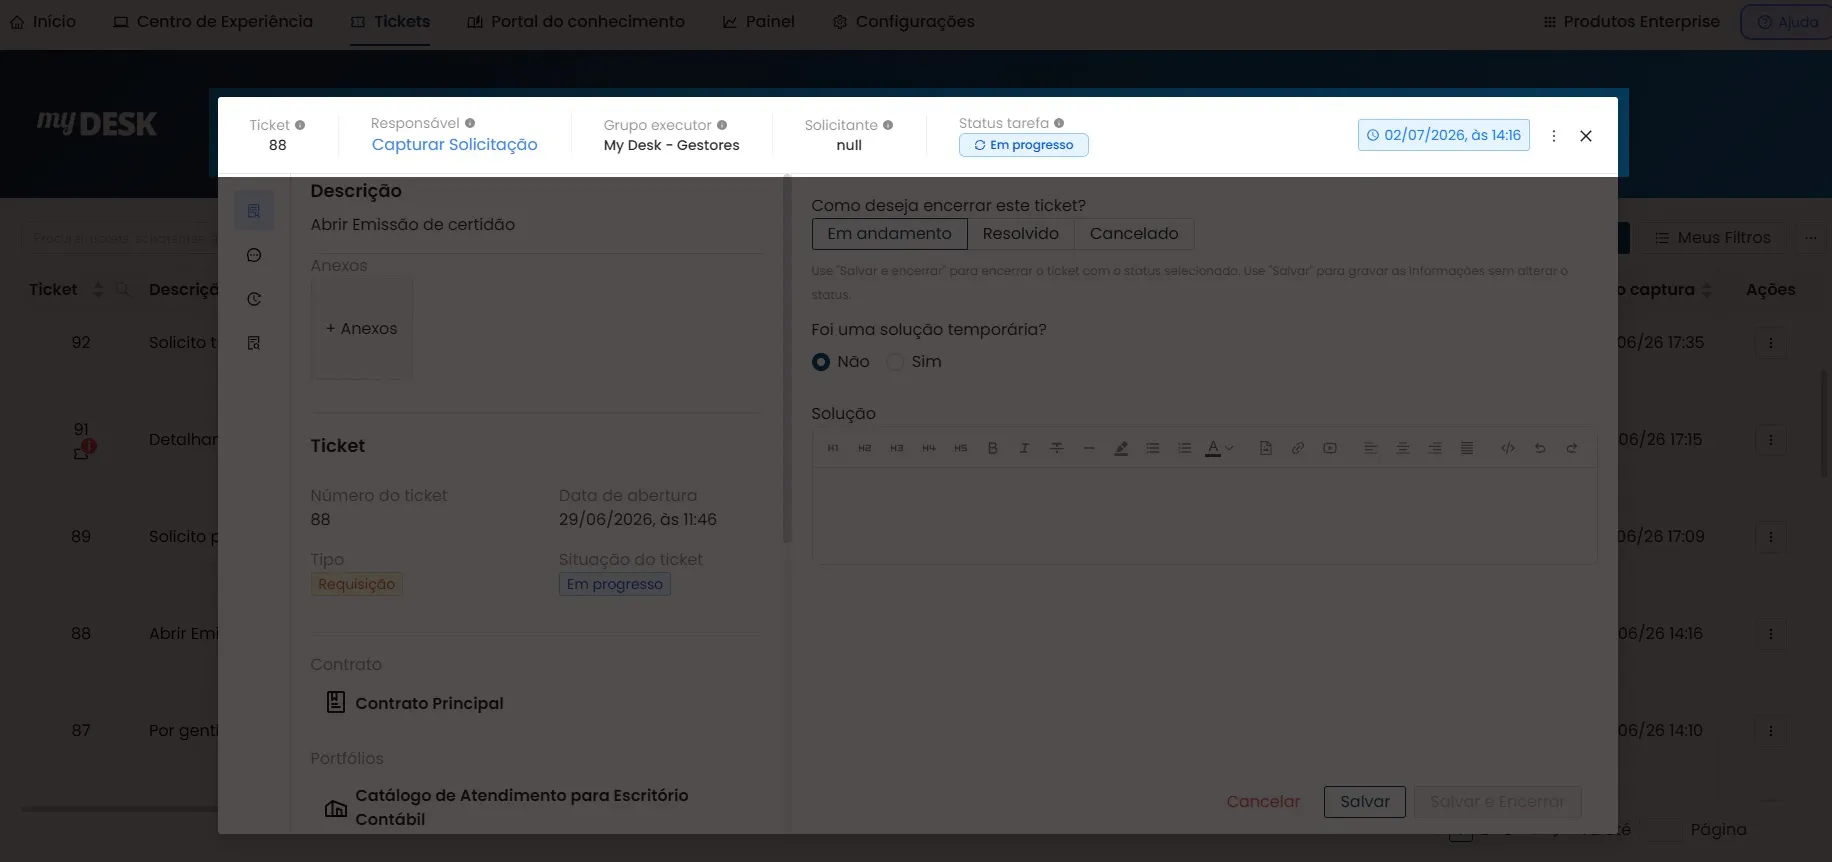Select the highlight marker tool

[1121, 448]
